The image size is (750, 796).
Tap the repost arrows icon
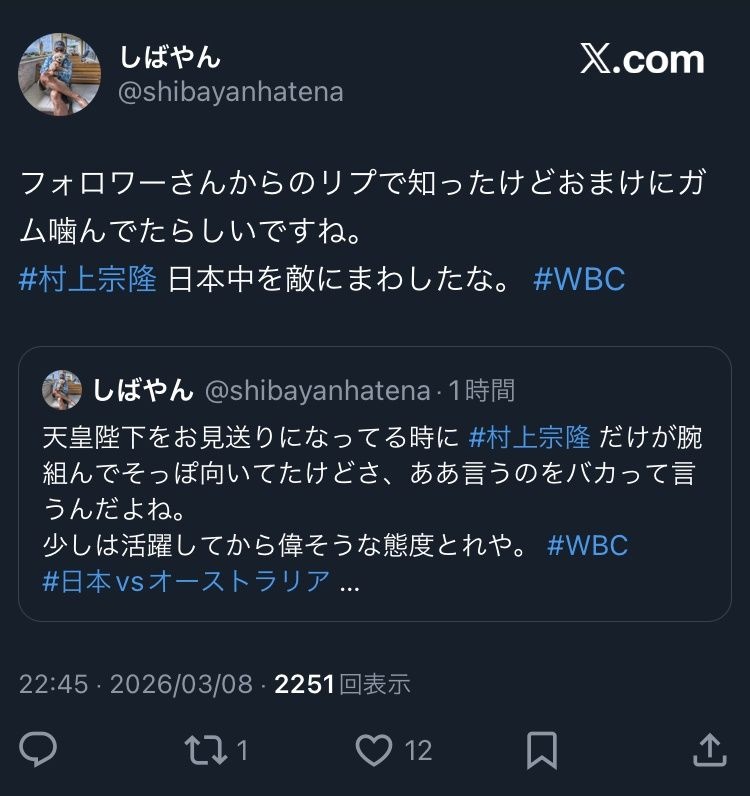(206, 750)
